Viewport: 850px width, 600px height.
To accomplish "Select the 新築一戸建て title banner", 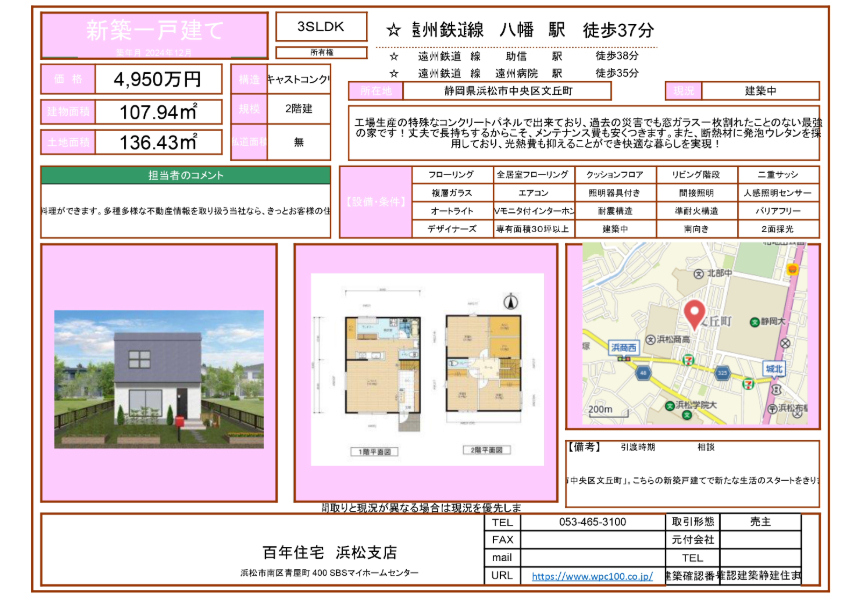I will click(154, 35).
